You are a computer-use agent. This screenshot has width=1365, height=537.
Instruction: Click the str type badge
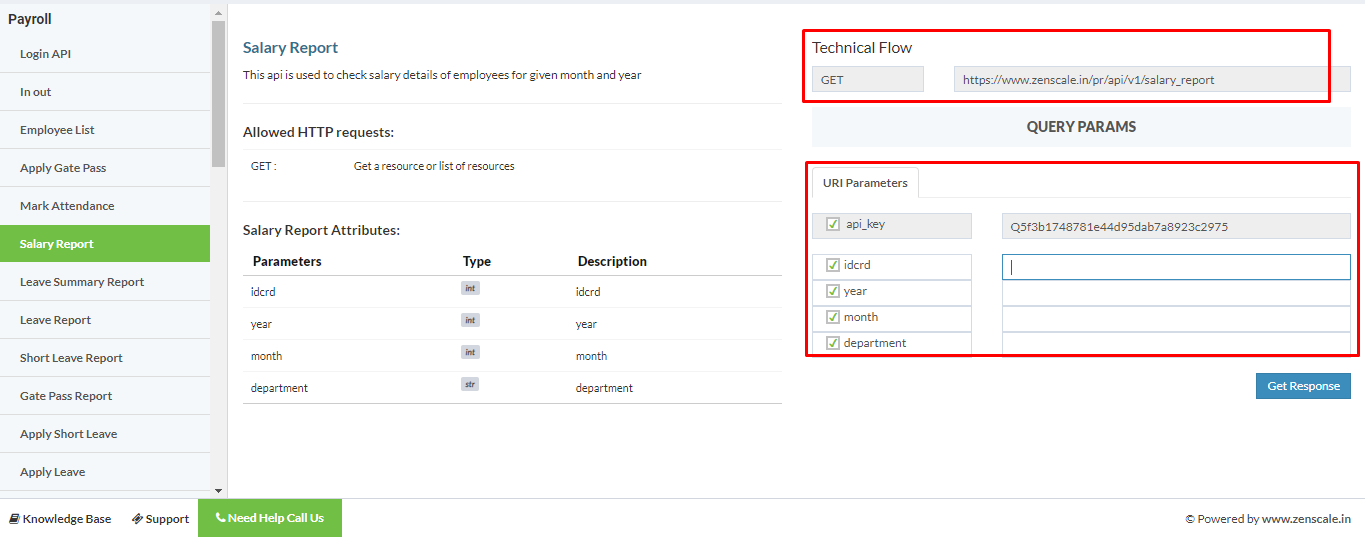pyautogui.click(x=470, y=384)
